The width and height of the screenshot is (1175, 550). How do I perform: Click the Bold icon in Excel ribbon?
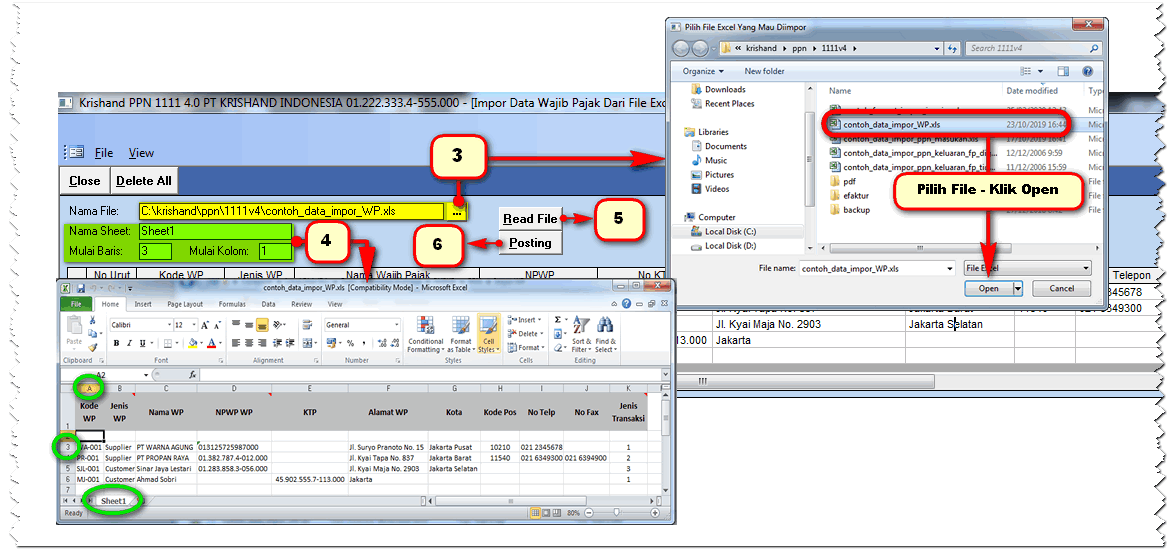[x=116, y=343]
